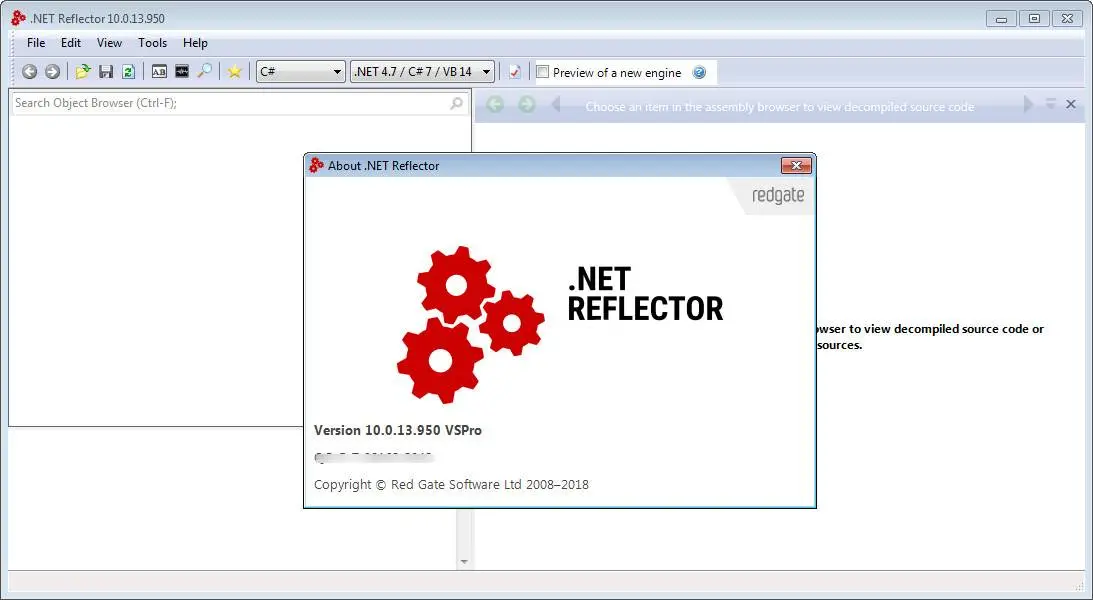The image size is (1093, 600).
Task: Open the Help menu
Action: click(x=195, y=43)
